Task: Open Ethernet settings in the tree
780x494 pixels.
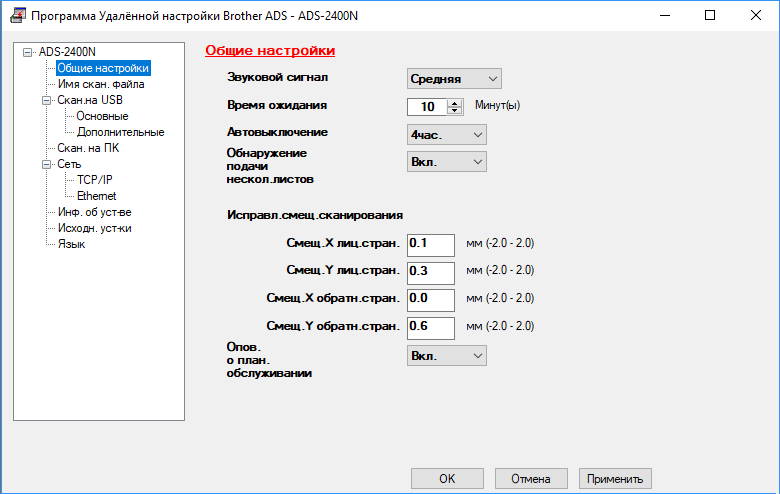Action: (97, 196)
